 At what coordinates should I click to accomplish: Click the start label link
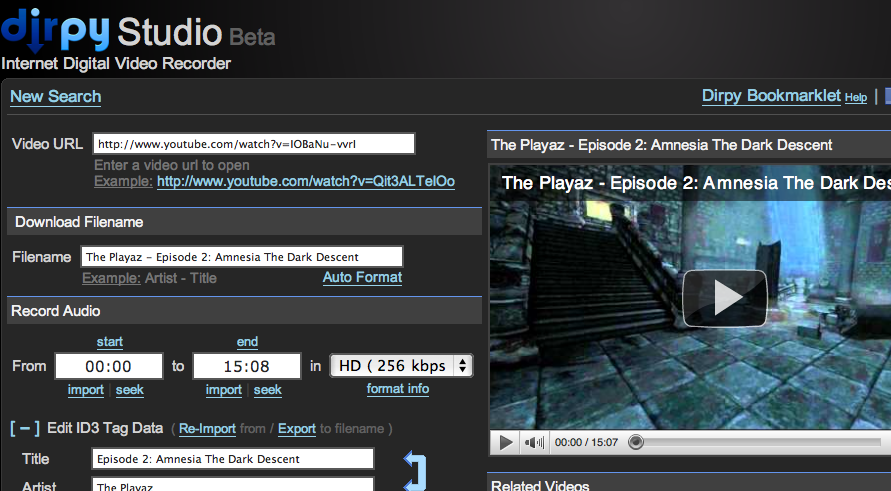pyautogui.click(x=110, y=342)
